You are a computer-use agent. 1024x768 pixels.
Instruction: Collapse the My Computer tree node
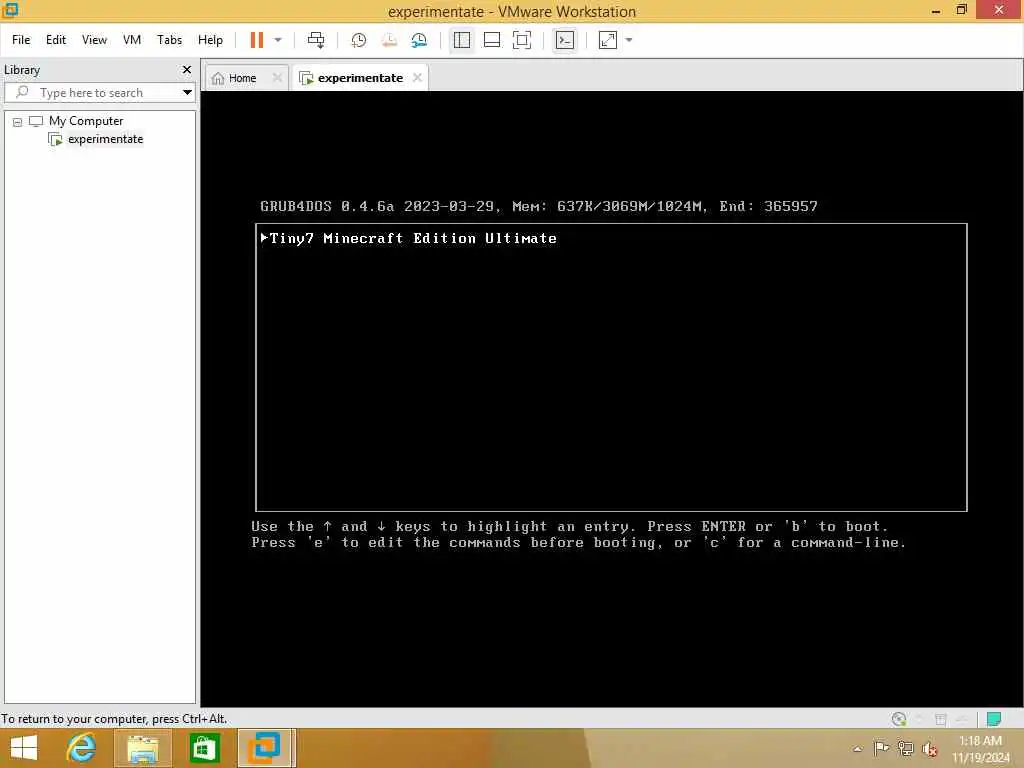point(18,122)
